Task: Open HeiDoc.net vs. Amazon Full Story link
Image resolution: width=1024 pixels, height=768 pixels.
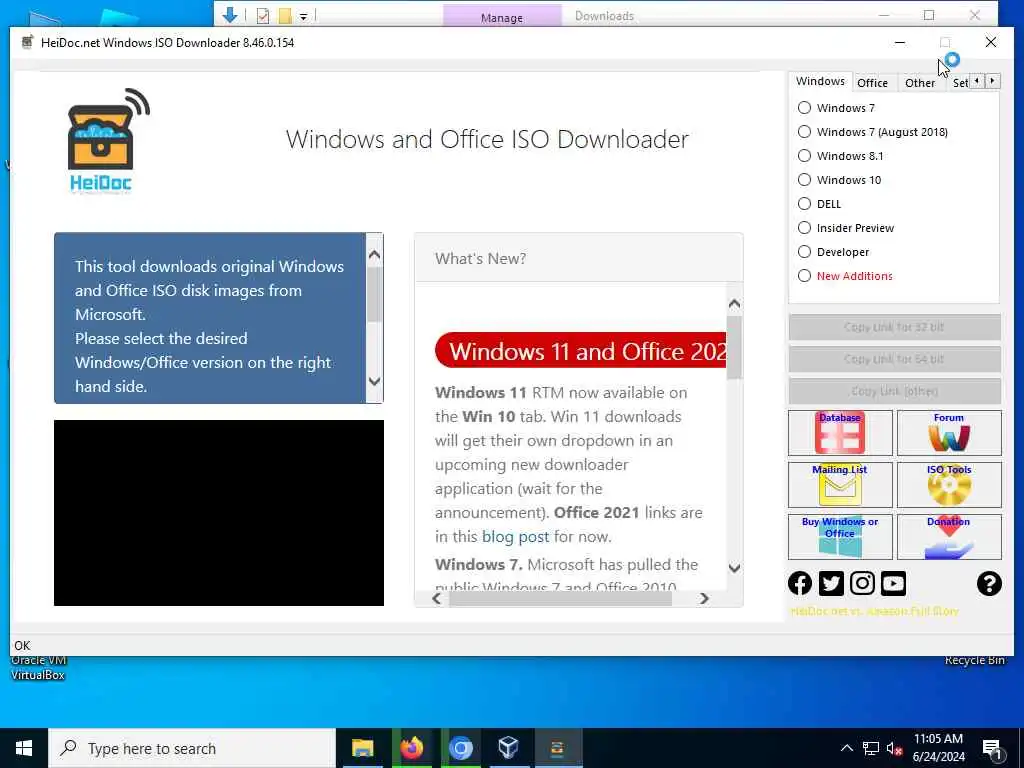Action: [x=874, y=611]
